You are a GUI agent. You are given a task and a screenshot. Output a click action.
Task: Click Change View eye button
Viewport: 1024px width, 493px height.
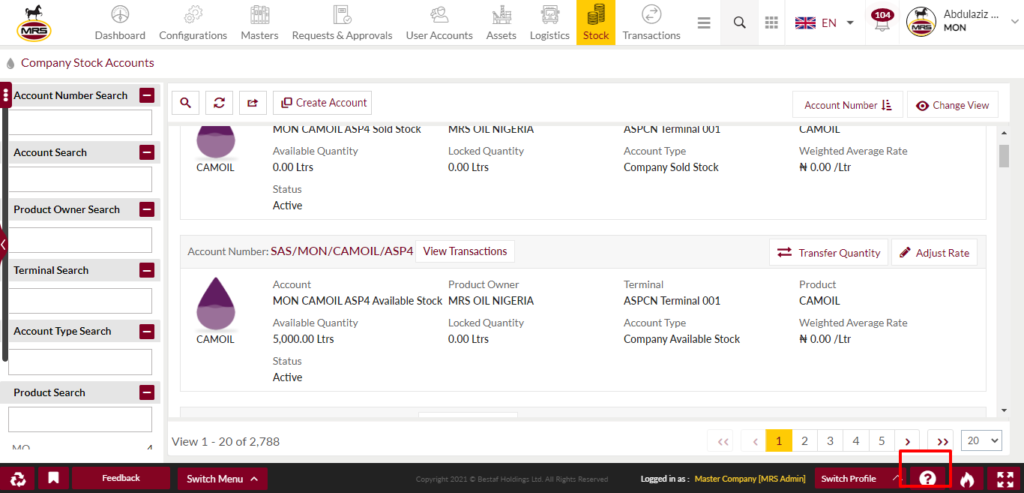[953, 104]
